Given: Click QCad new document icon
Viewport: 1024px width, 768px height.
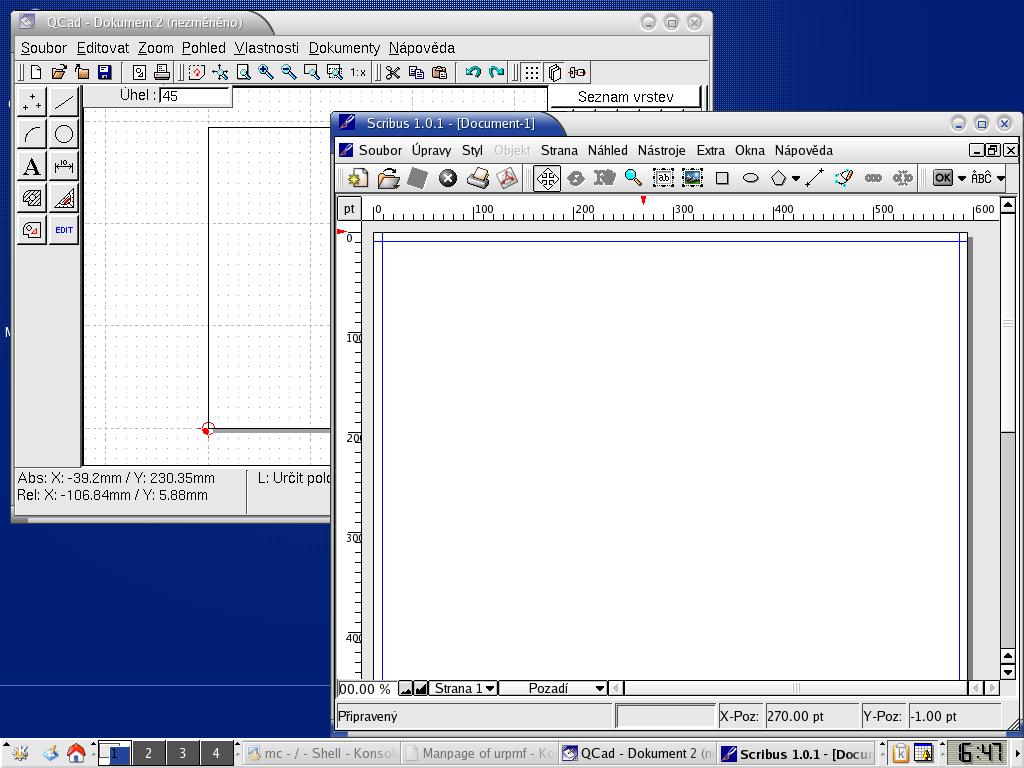Looking at the screenshot, I should (x=36, y=72).
